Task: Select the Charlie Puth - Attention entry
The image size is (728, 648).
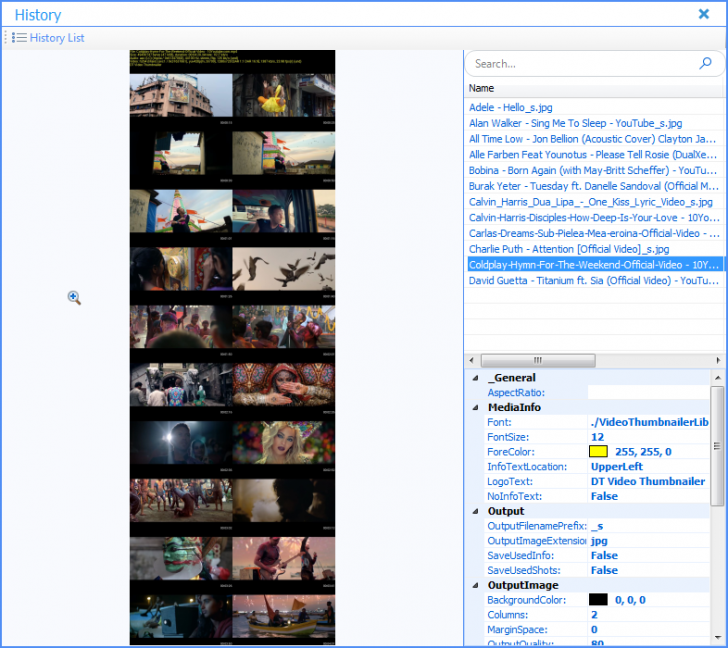Action: (569, 248)
